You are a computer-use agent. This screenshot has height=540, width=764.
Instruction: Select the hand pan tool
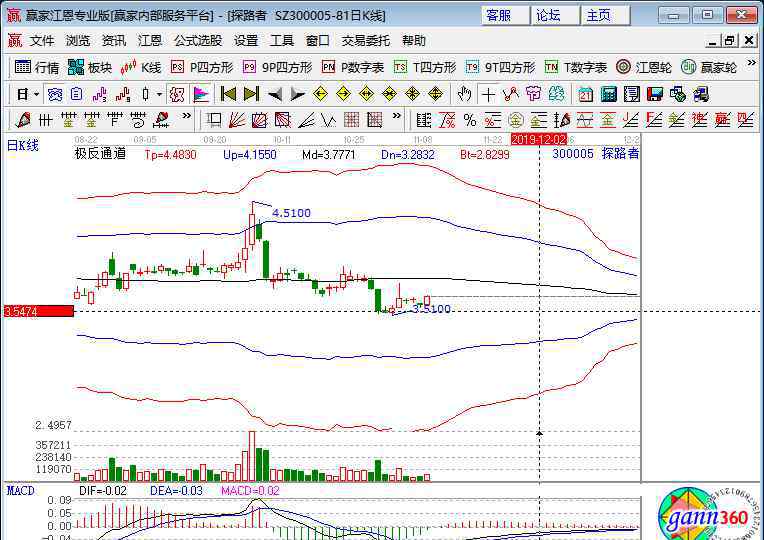coord(464,94)
